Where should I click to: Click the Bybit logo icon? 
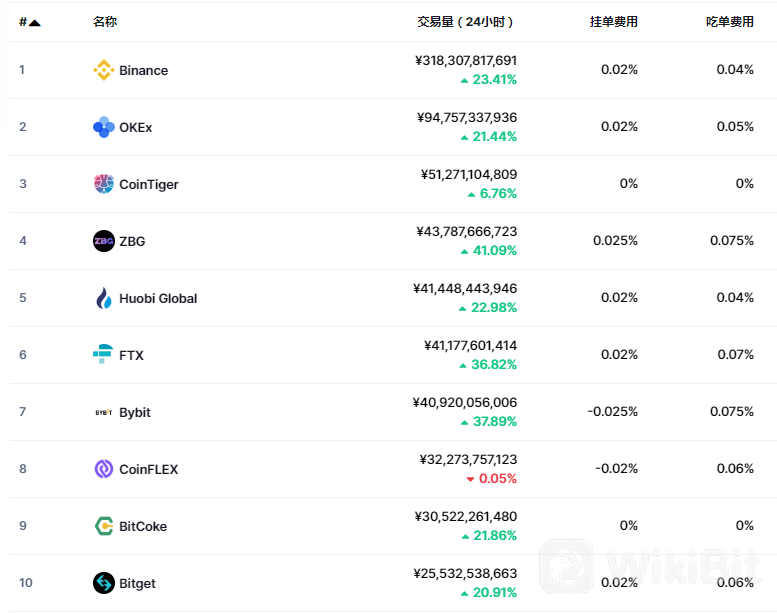[x=104, y=412]
